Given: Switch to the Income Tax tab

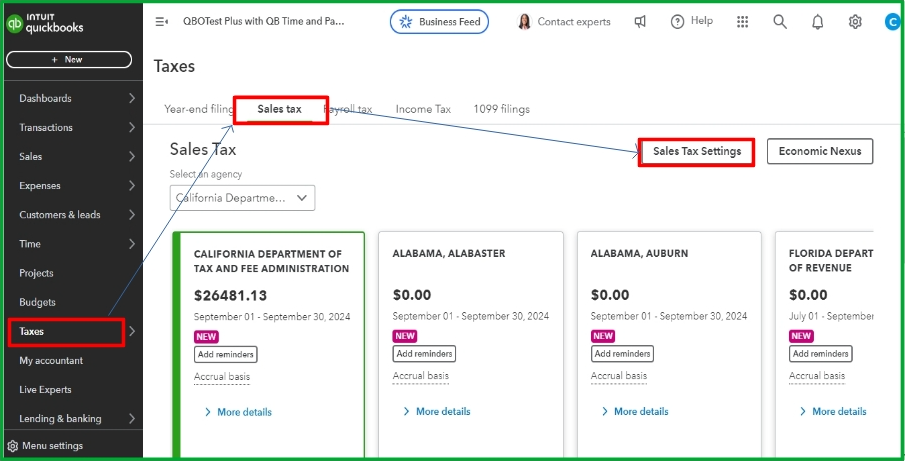Looking at the screenshot, I should pyautogui.click(x=423, y=109).
